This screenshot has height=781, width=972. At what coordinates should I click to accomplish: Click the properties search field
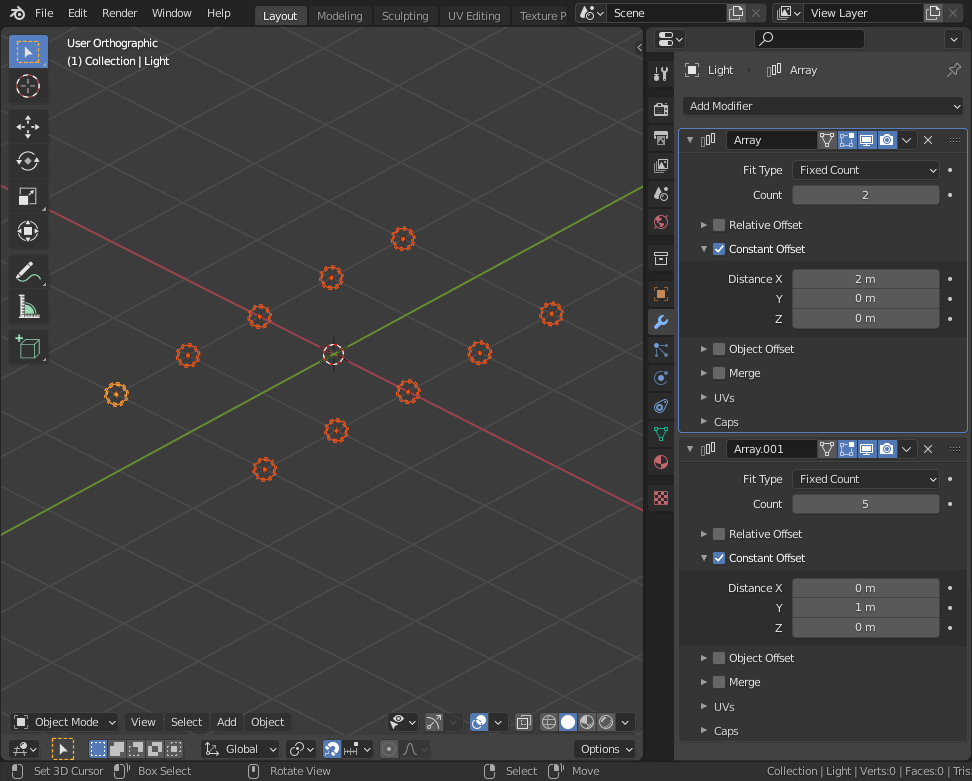[810, 39]
